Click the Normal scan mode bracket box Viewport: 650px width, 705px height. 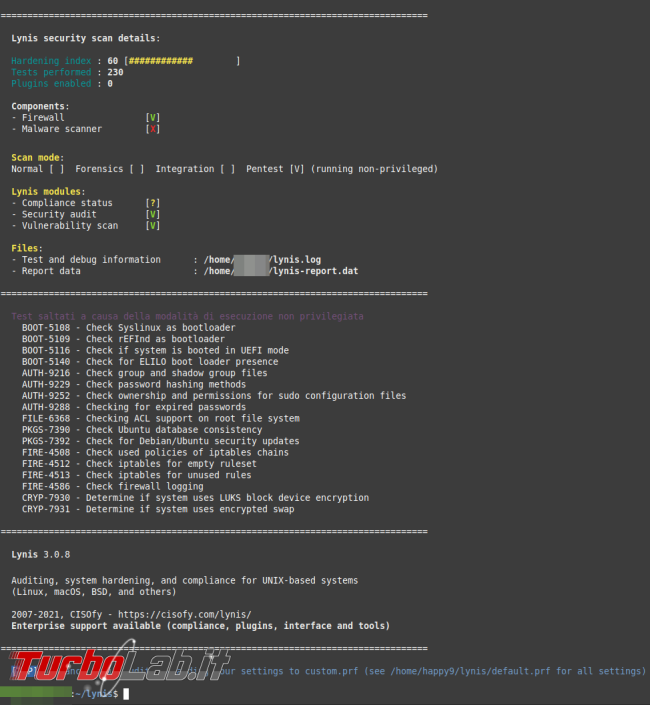(57, 169)
